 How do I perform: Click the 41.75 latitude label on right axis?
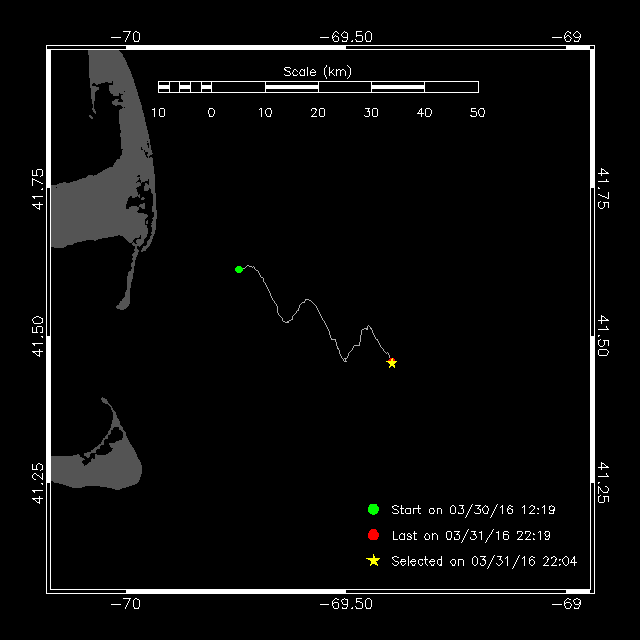[x=603, y=190]
